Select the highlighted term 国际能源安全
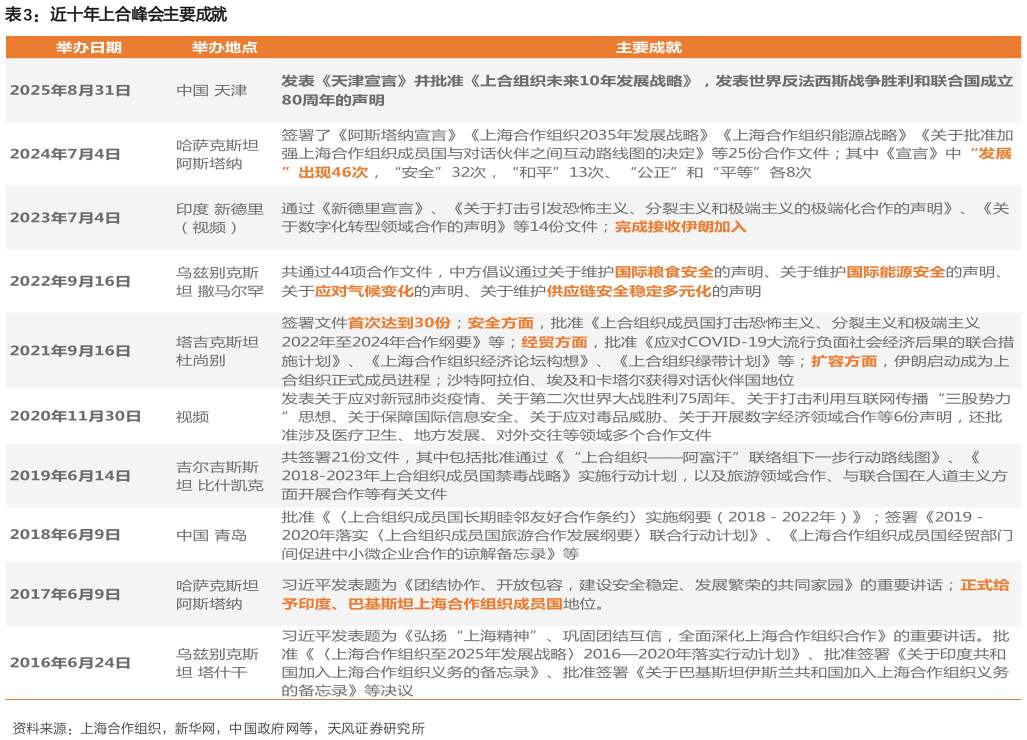1027x740 pixels. (x=897, y=270)
